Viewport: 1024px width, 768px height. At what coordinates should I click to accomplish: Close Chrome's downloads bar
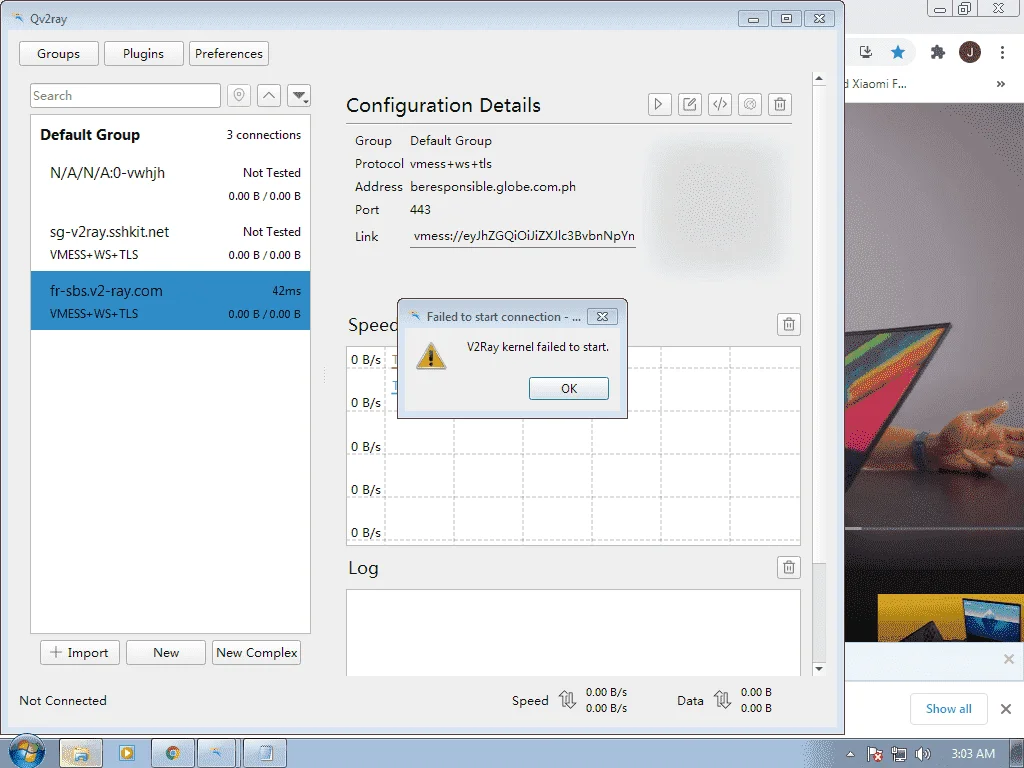1006,709
